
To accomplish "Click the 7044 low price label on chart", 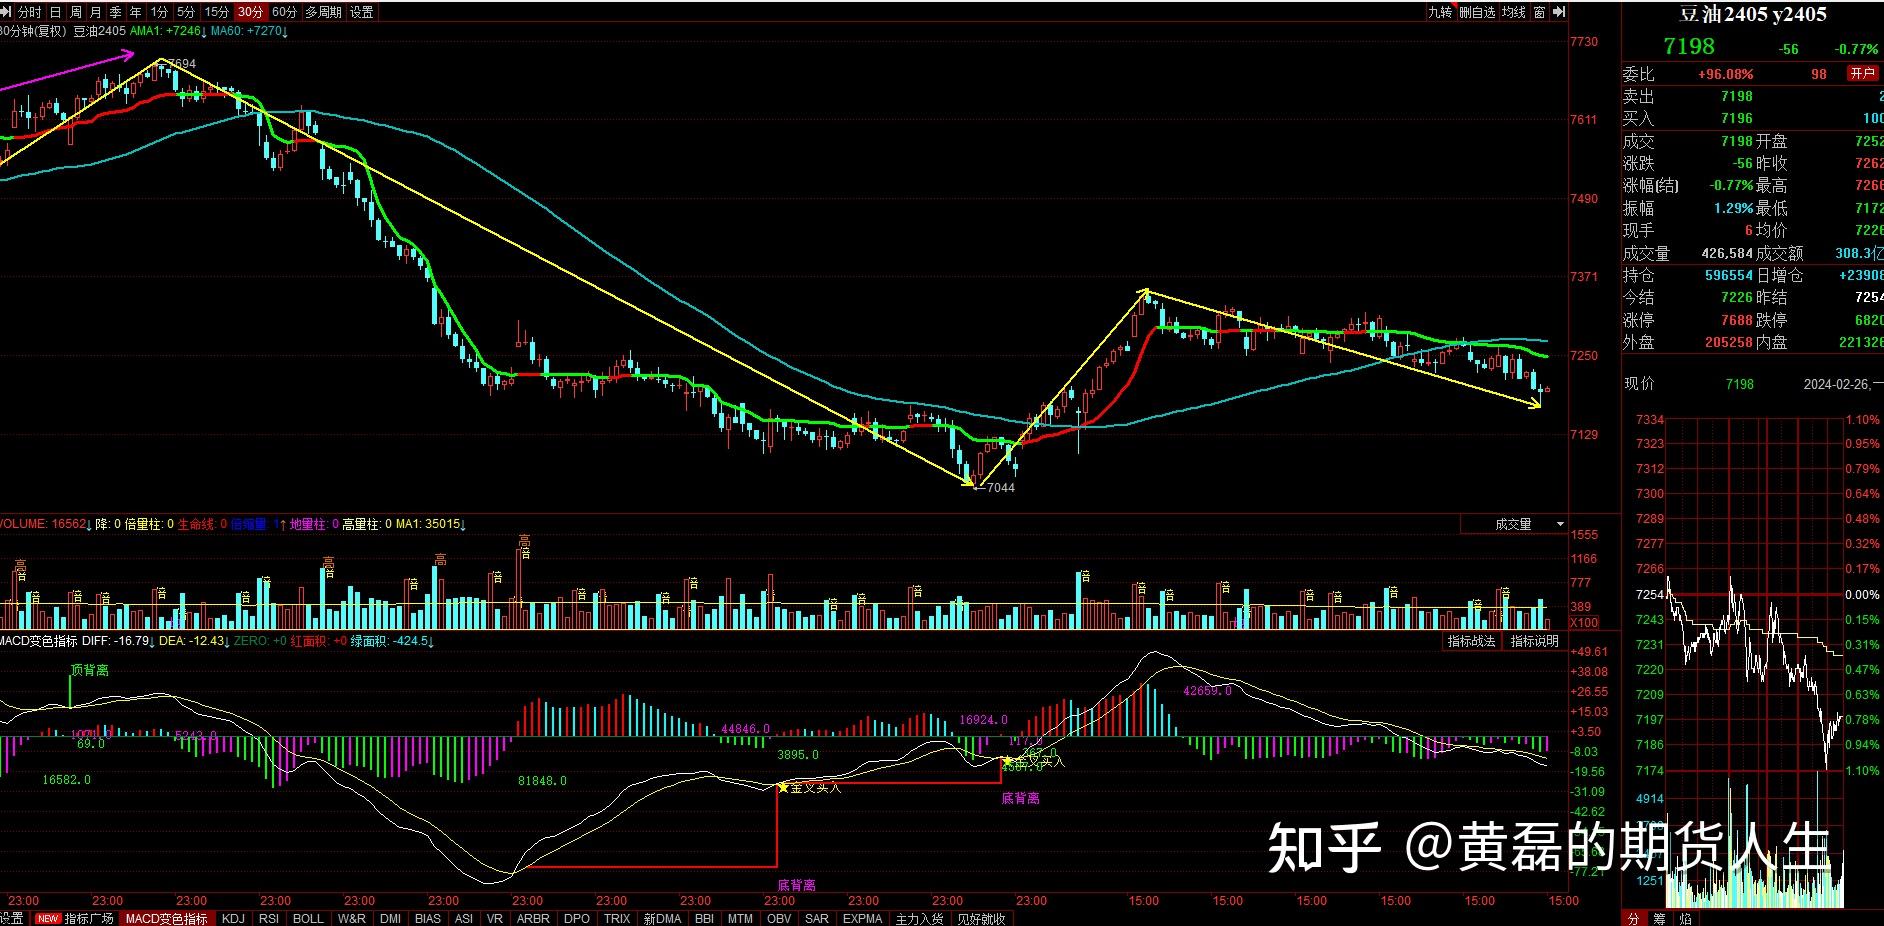I will pyautogui.click(x=1000, y=488).
